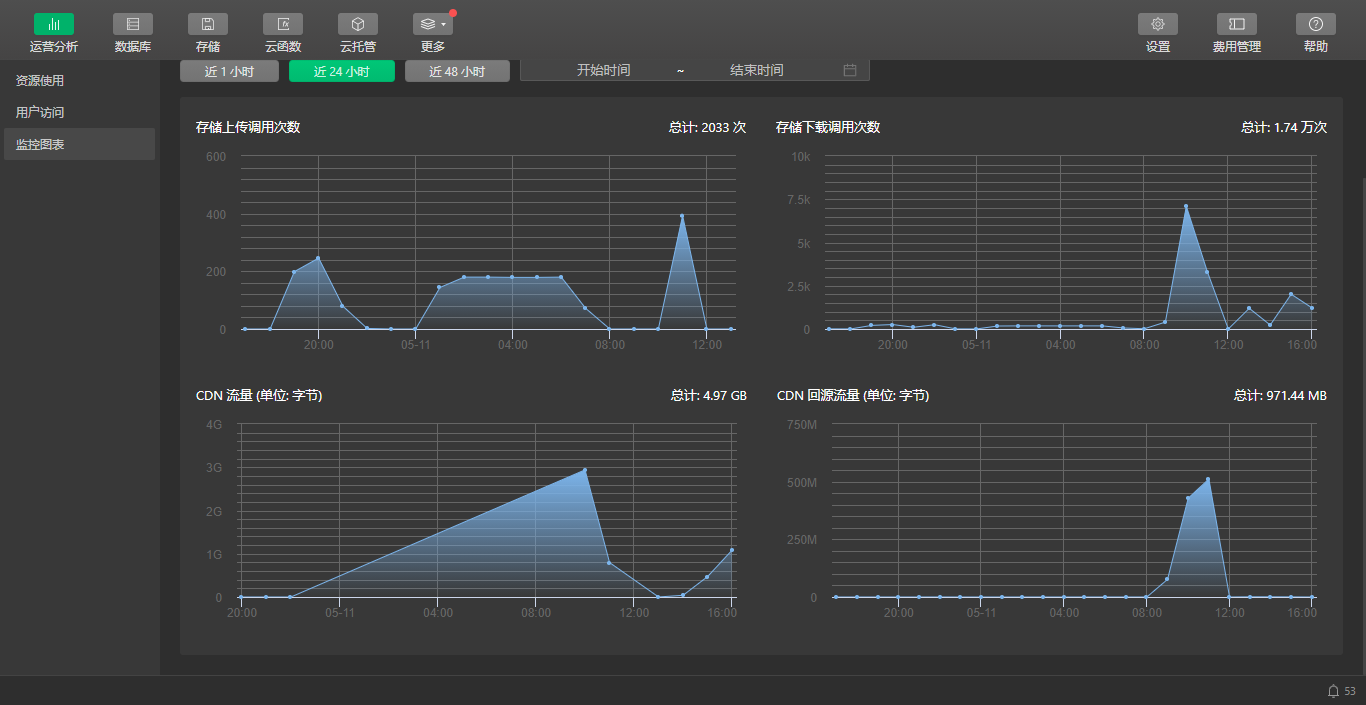This screenshot has width=1366, height=705.
Task: Click the 结束时间 end time field
Action: (756, 70)
